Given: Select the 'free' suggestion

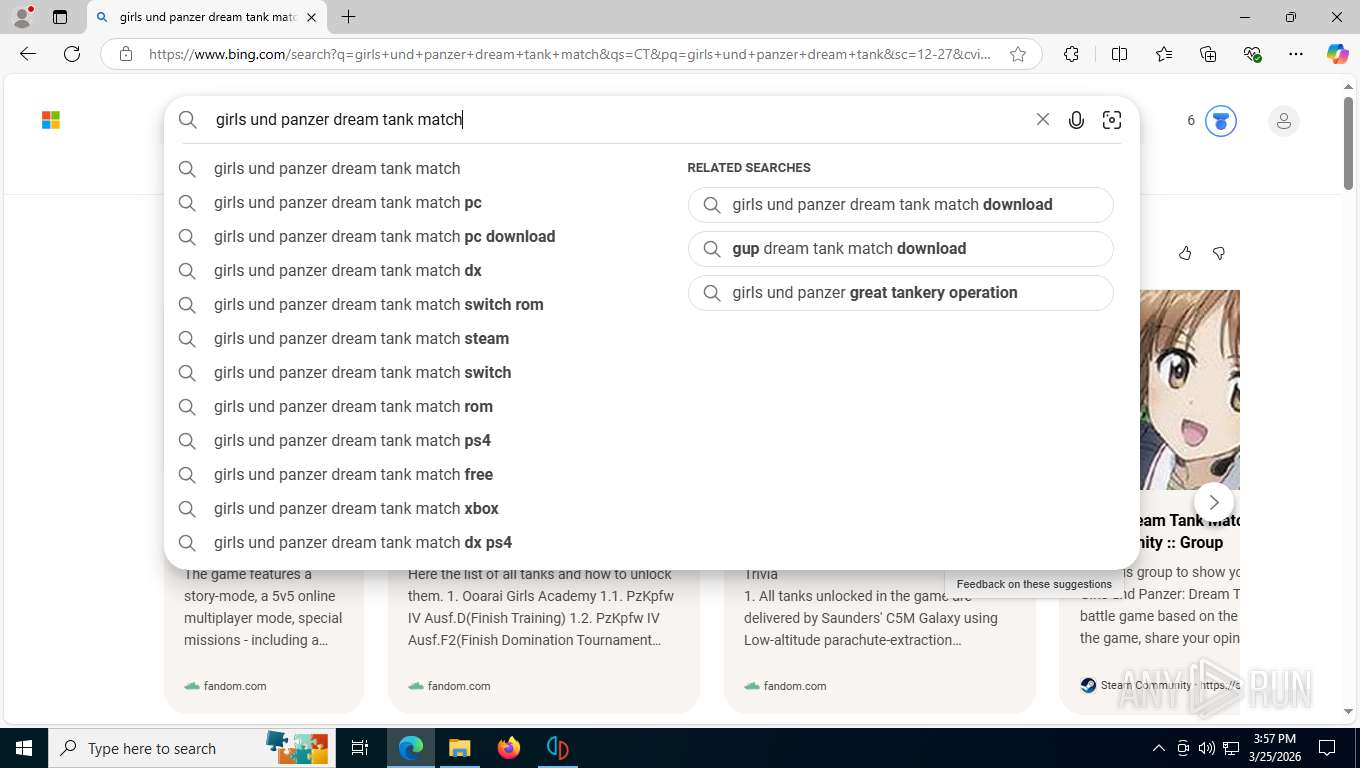Looking at the screenshot, I should point(353,474).
